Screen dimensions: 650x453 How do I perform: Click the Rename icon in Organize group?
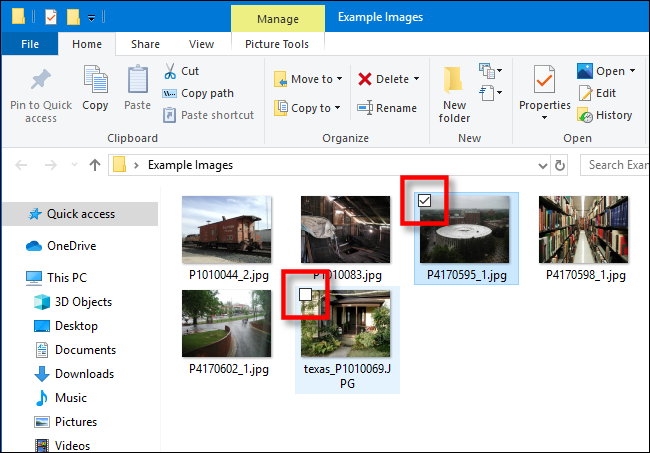[366, 108]
